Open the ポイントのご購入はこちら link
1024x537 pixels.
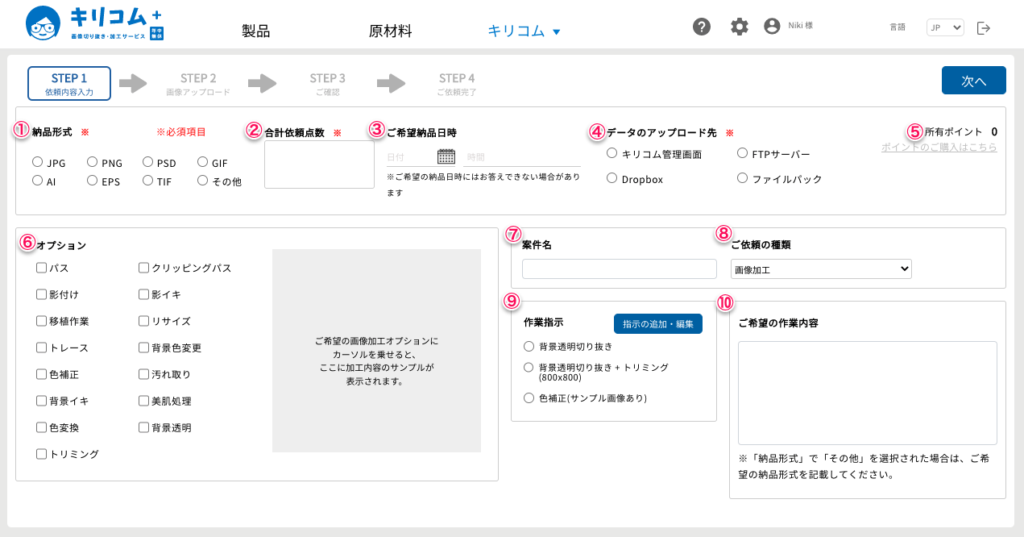coord(938,147)
